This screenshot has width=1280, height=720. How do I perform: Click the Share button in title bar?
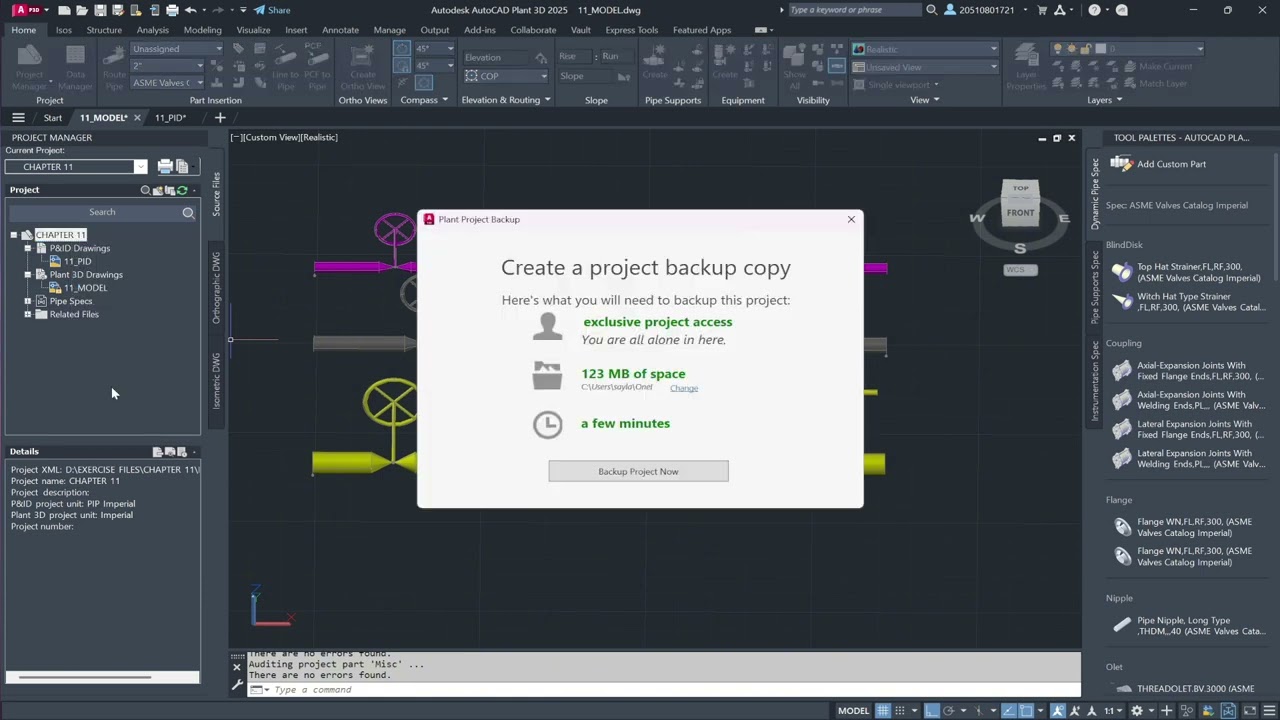pos(272,10)
